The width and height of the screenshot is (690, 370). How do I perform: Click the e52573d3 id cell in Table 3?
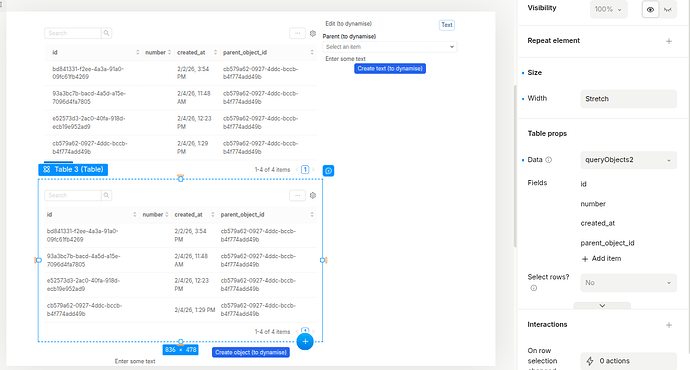(83, 285)
